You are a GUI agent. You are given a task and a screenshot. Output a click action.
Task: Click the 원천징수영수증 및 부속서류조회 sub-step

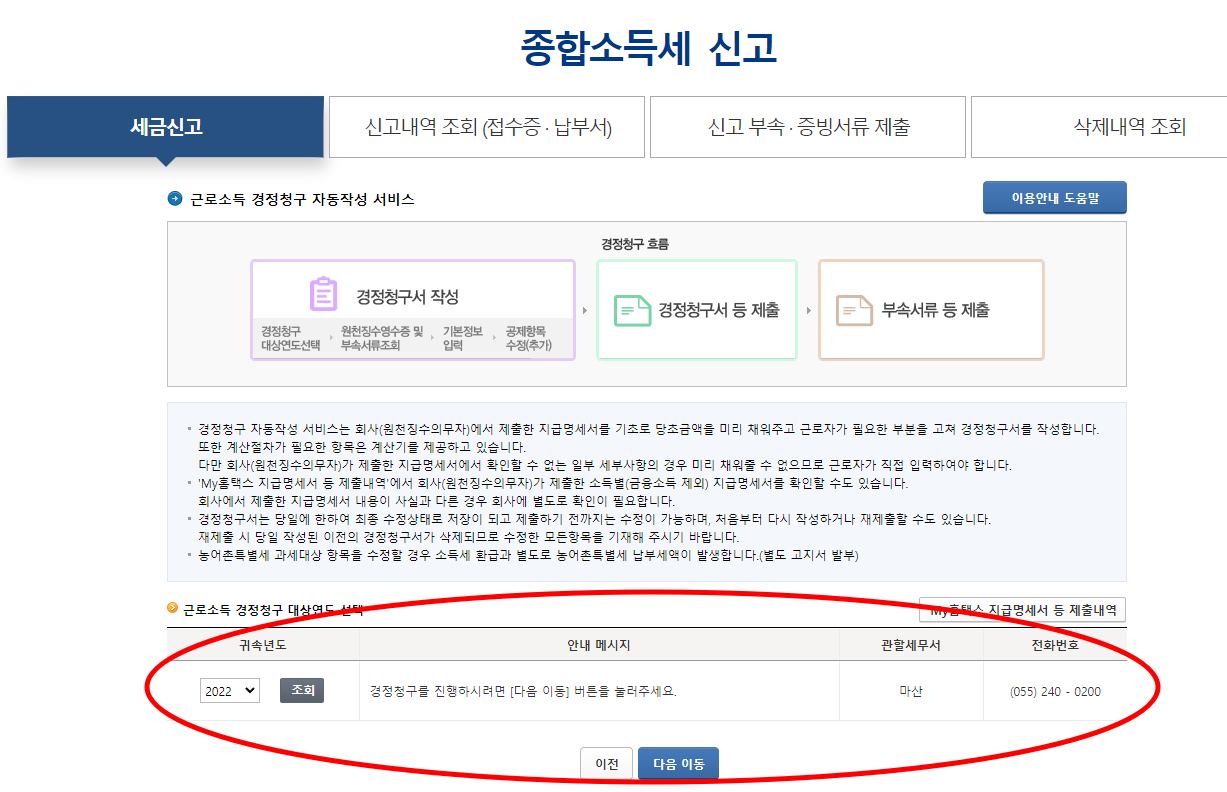coord(382,338)
